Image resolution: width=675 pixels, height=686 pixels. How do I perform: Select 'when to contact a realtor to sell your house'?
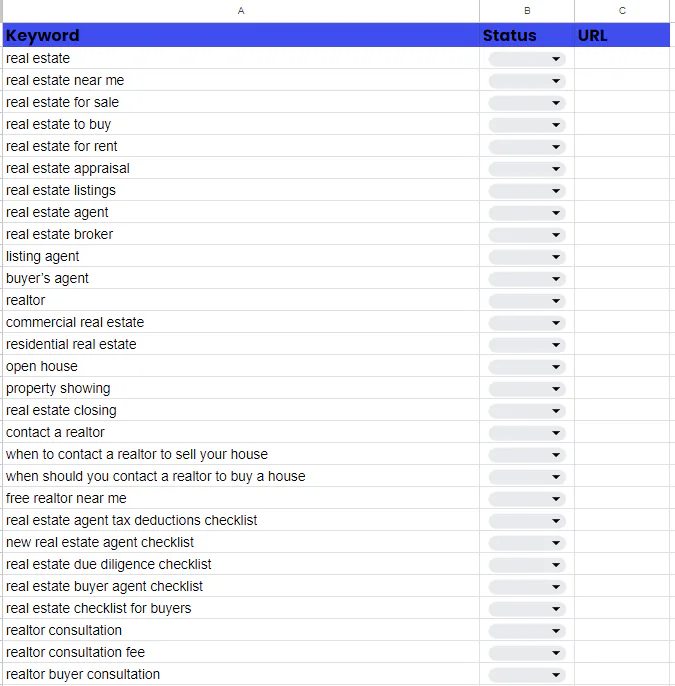(241, 454)
